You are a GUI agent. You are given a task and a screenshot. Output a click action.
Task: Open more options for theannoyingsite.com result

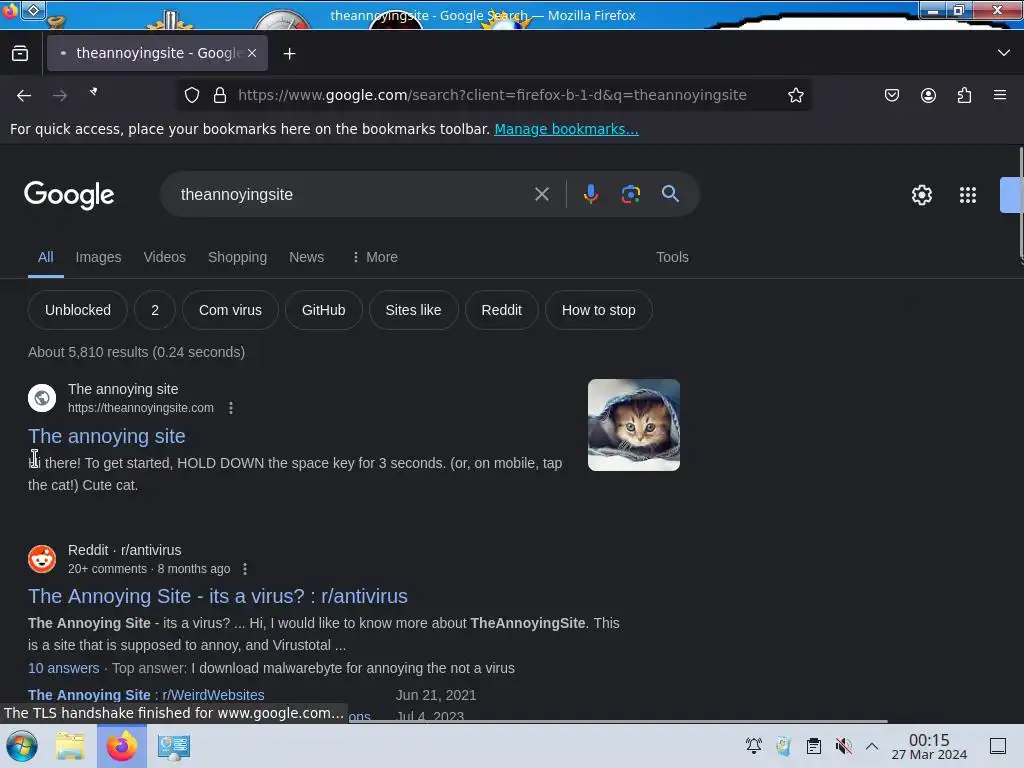[231, 408]
